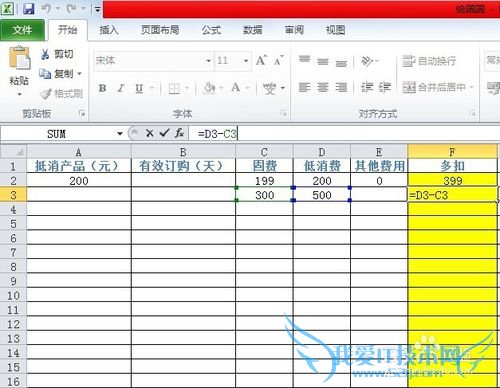Switch to the 公式 tab
This screenshot has width=500, height=388.
tap(211, 30)
